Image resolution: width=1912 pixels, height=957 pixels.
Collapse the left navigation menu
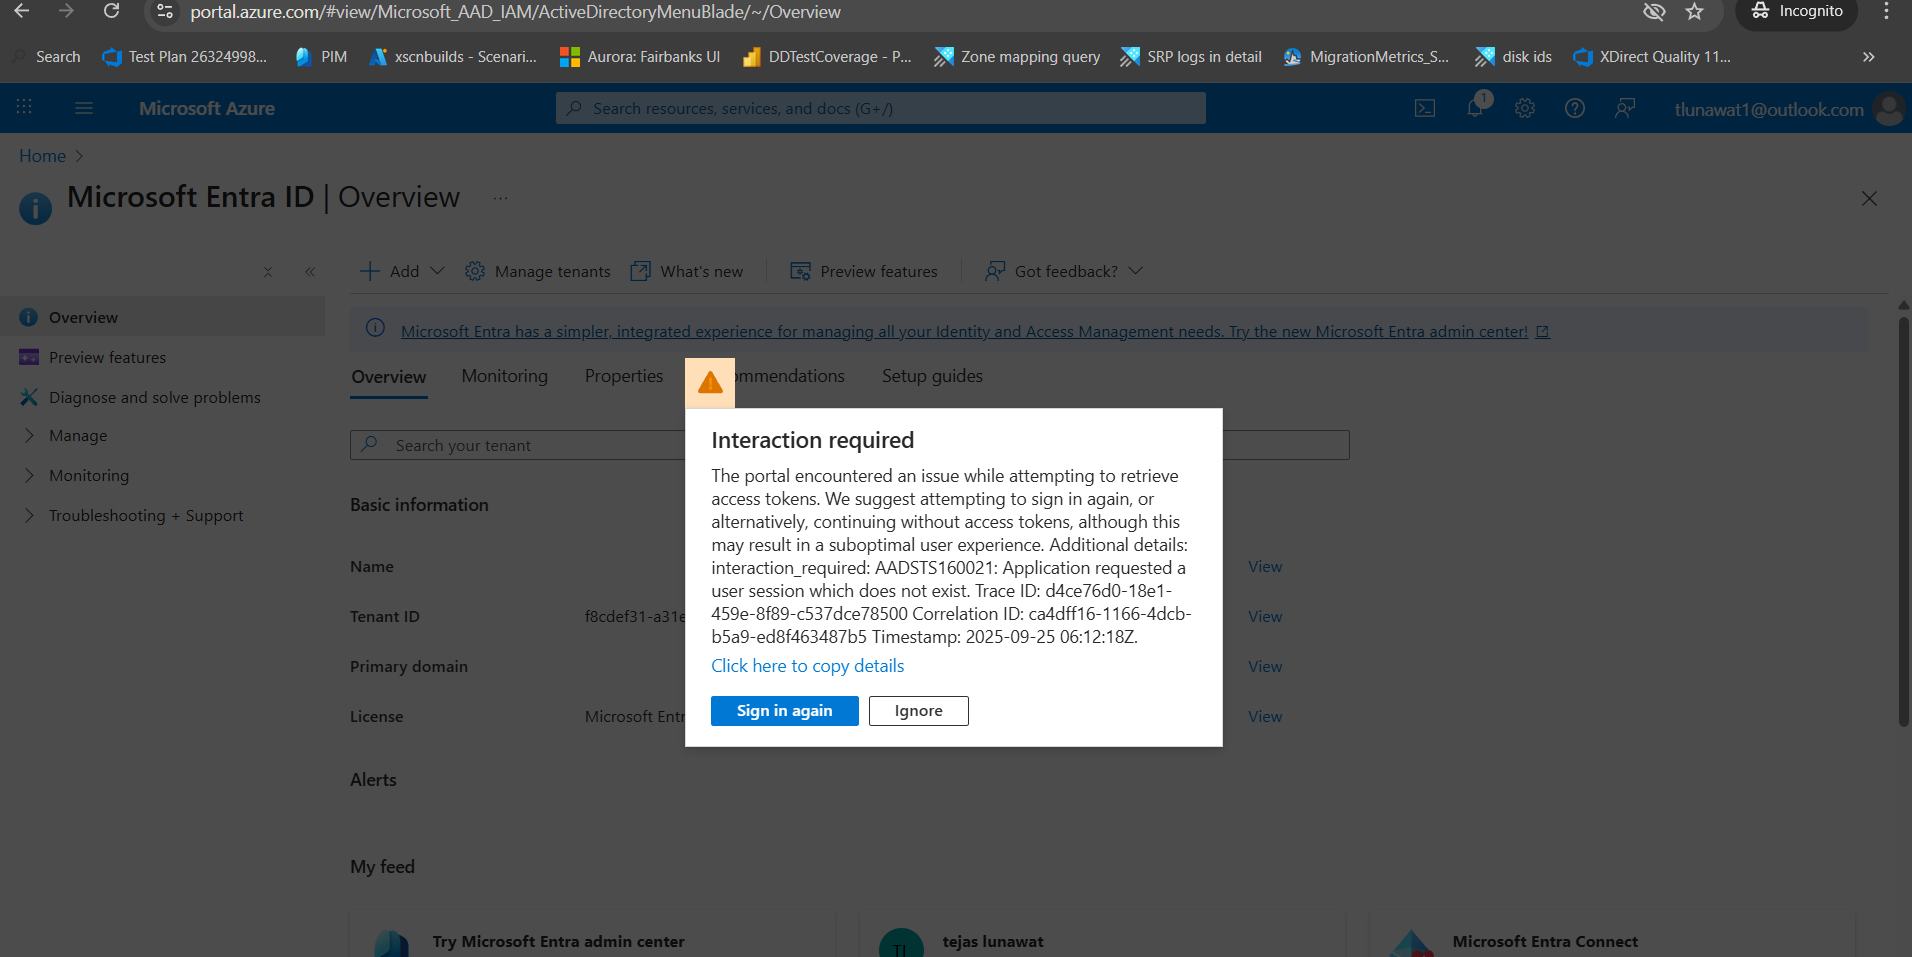310,271
